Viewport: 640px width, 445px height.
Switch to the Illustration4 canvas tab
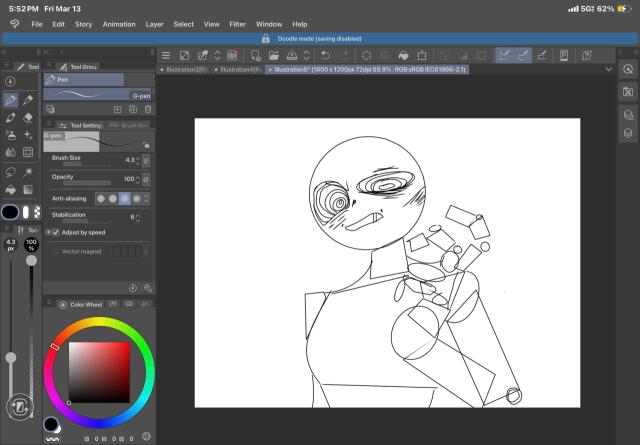(238, 70)
